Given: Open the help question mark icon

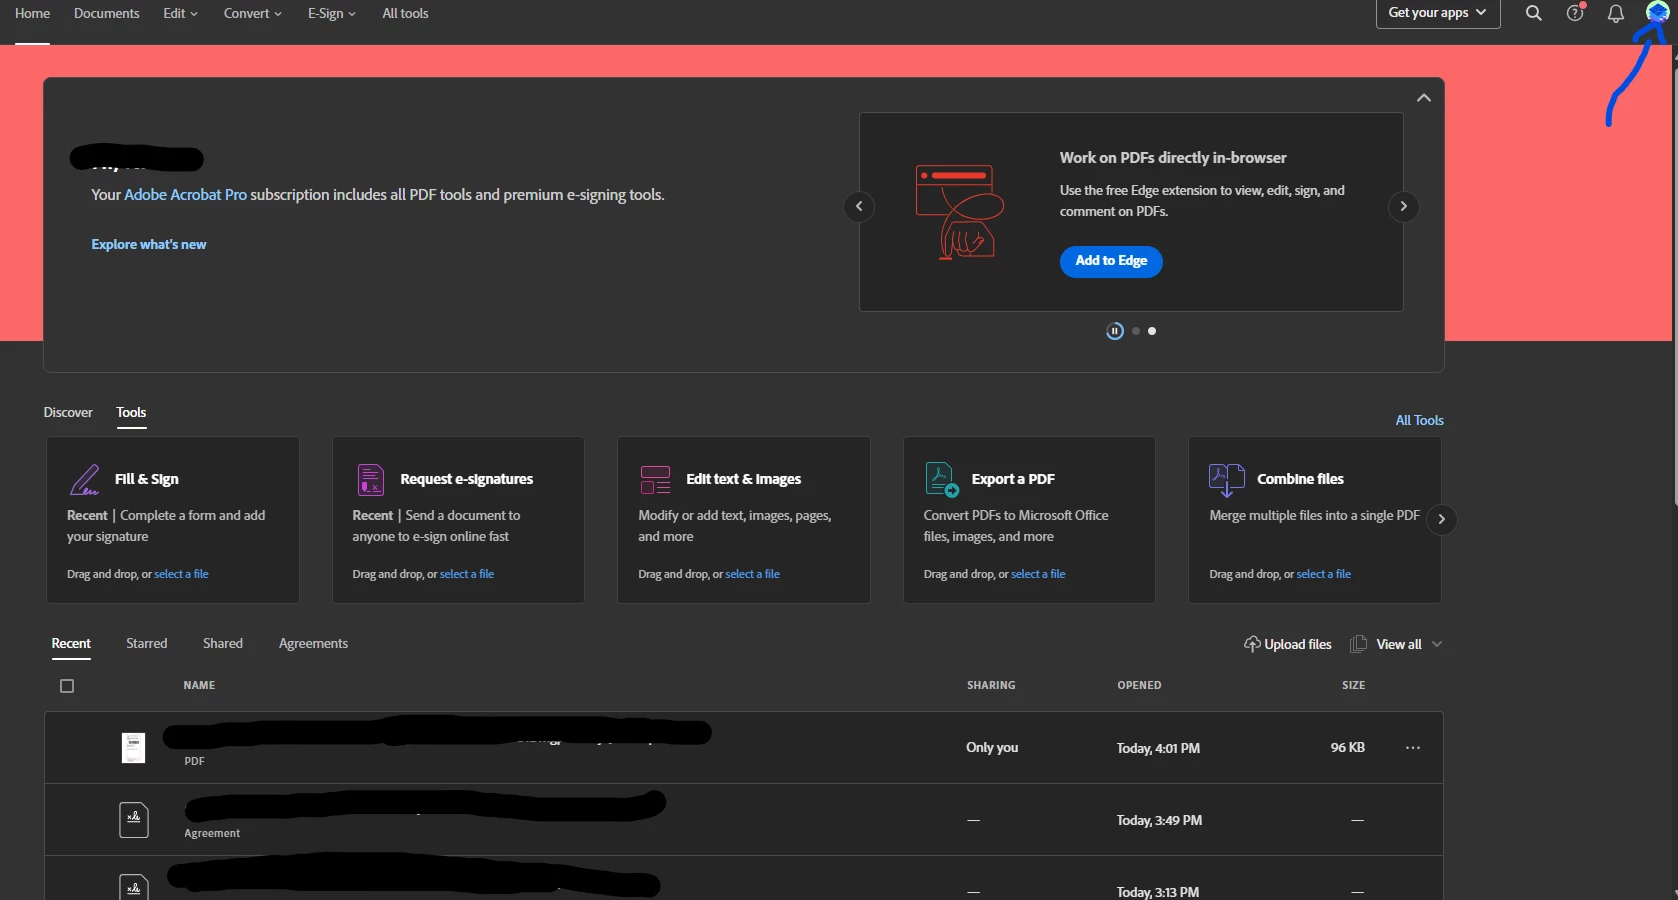Looking at the screenshot, I should click(x=1575, y=13).
